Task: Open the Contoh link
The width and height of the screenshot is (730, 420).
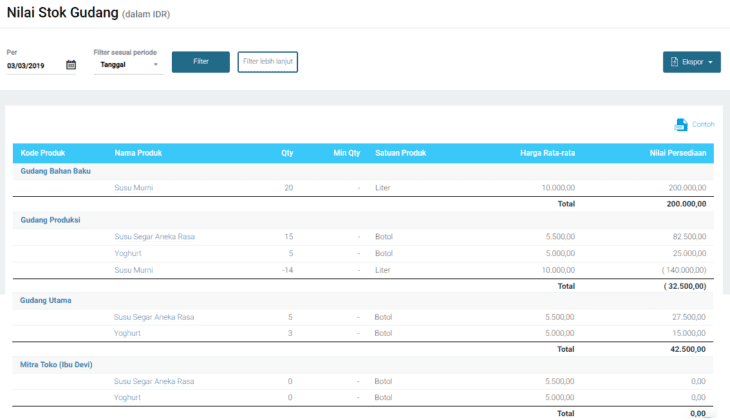Action: [x=703, y=125]
